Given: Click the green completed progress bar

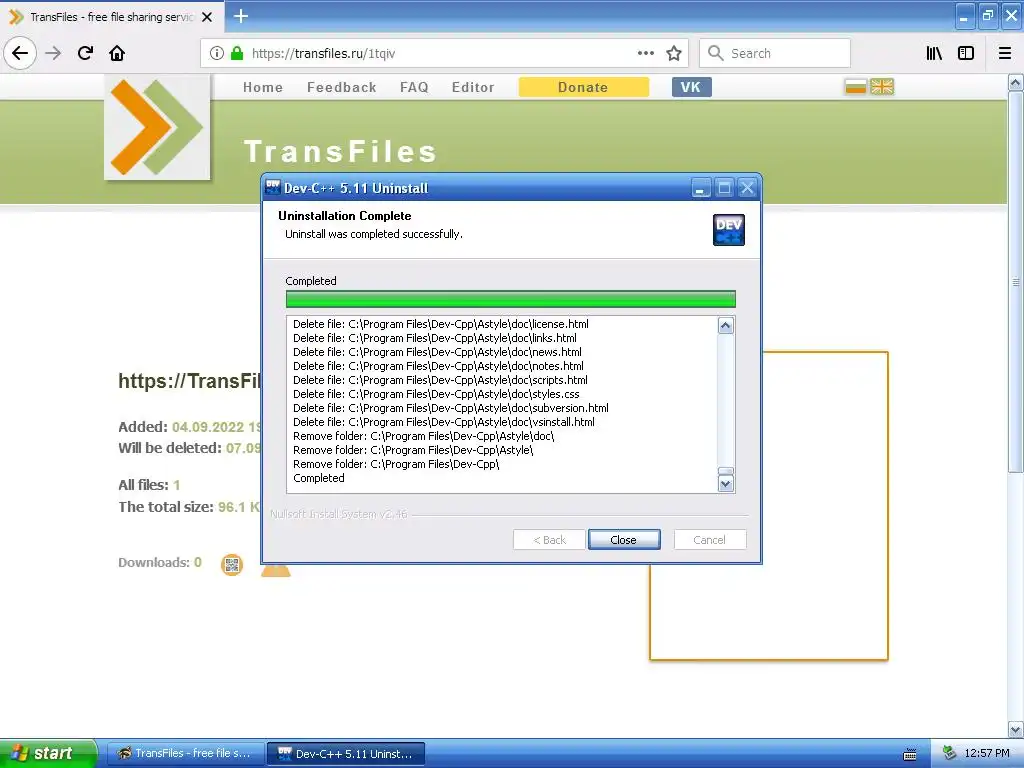Looking at the screenshot, I should click(x=511, y=299).
